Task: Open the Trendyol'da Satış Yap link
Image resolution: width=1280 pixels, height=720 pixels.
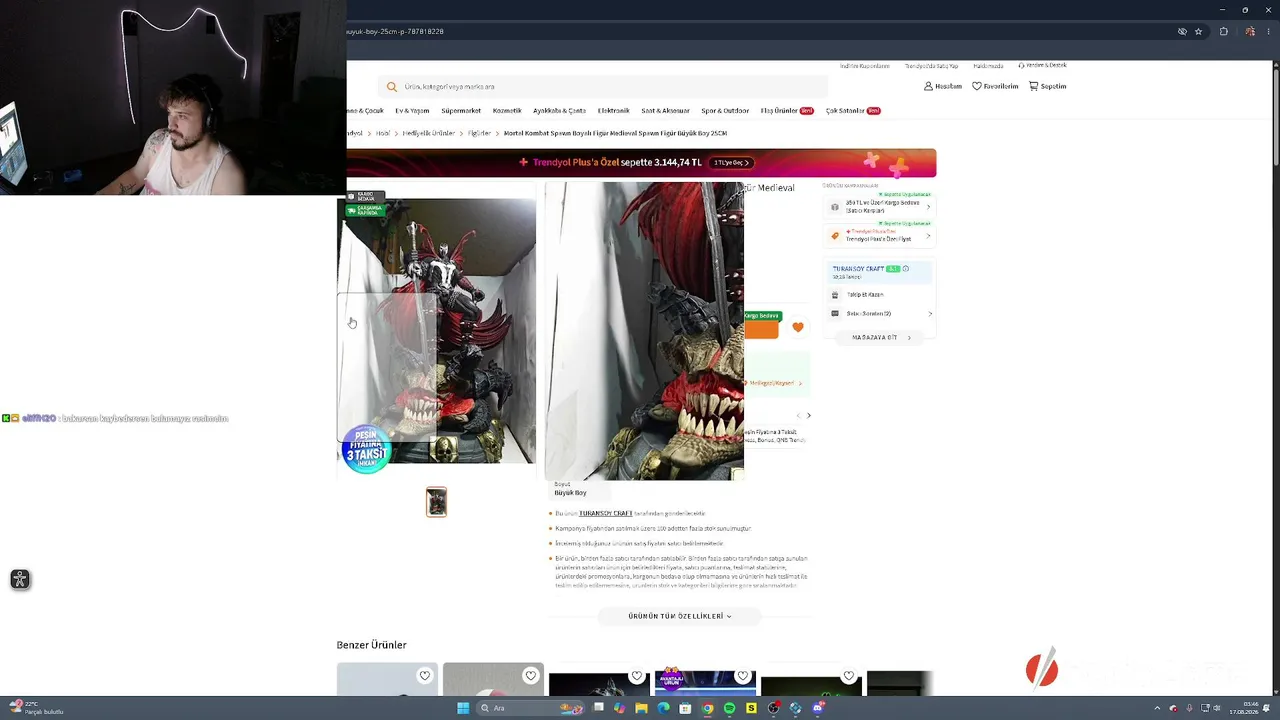Action: (x=932, y=66)
